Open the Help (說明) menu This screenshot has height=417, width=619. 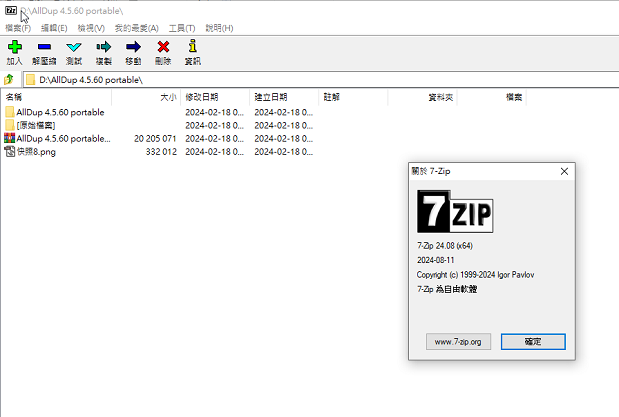point(219,28)
